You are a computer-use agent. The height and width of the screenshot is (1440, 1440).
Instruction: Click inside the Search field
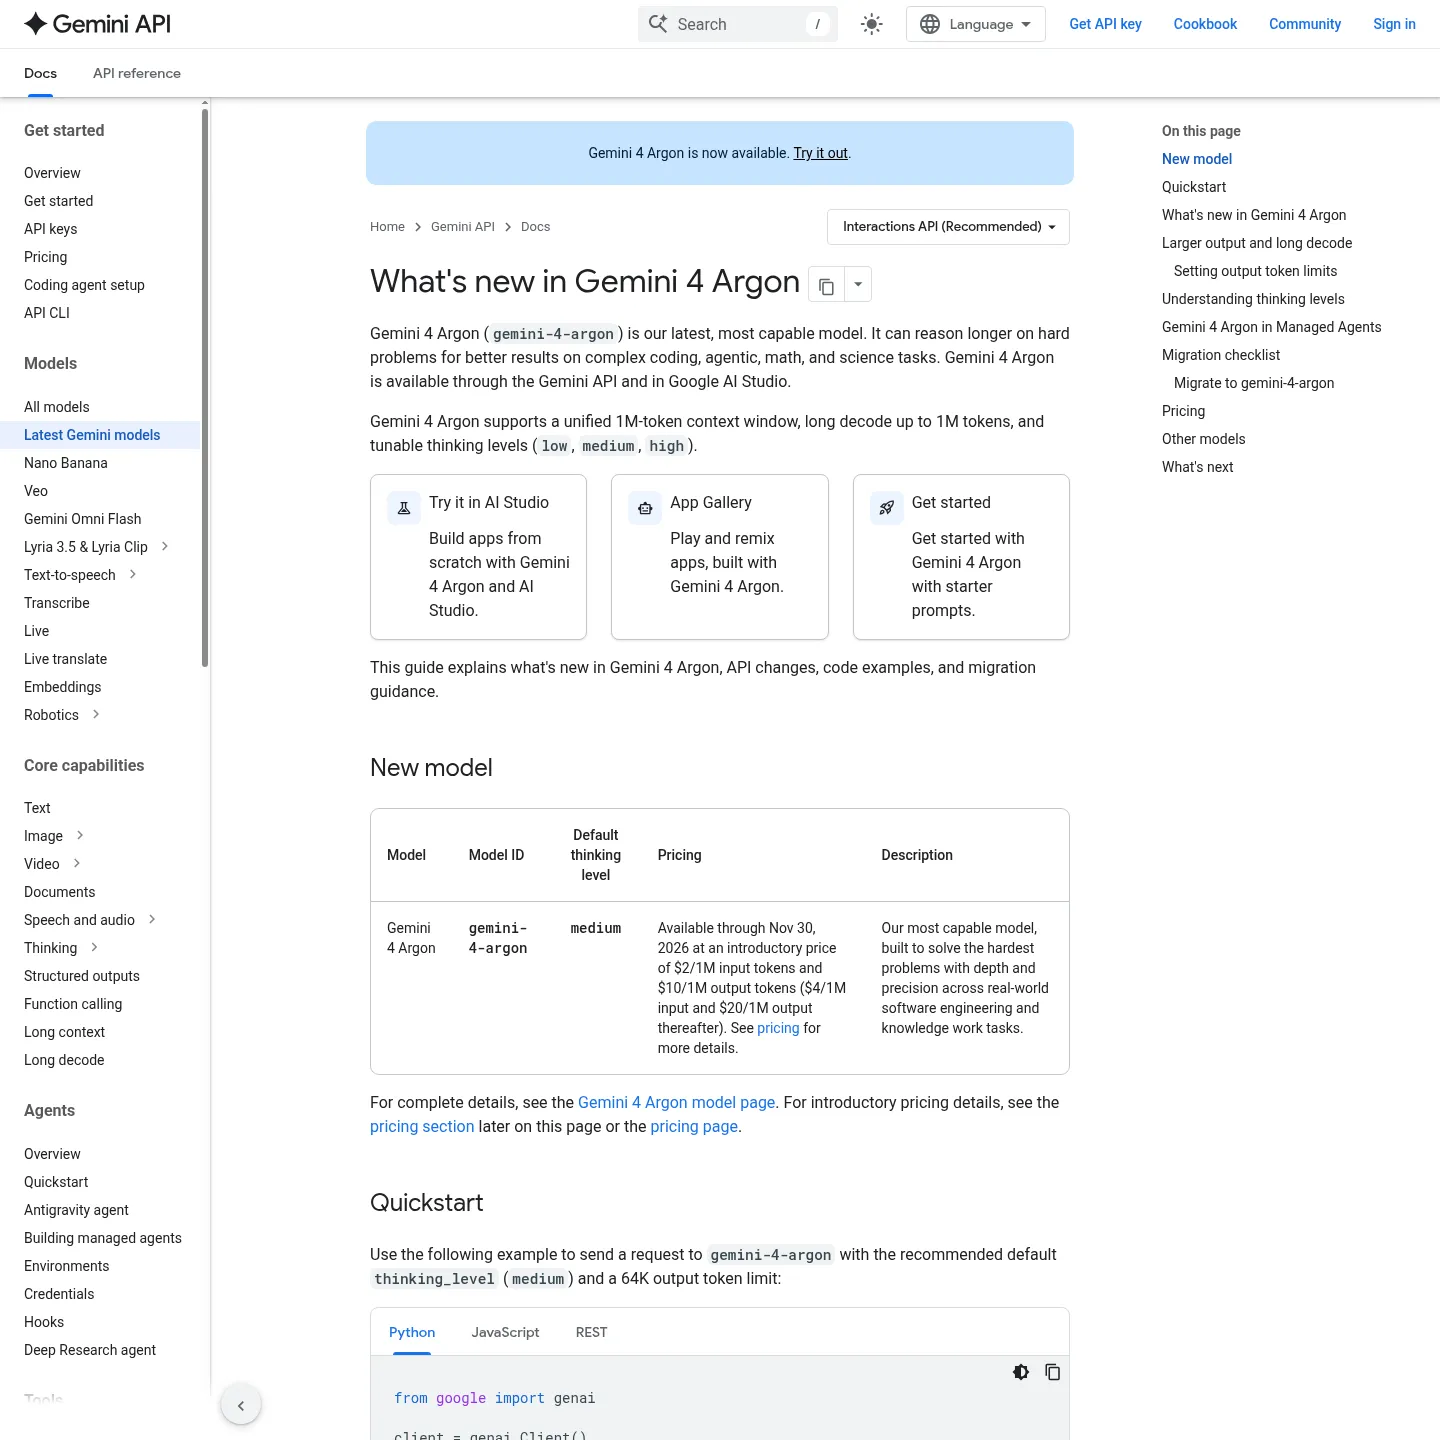[x=737, y=24]
